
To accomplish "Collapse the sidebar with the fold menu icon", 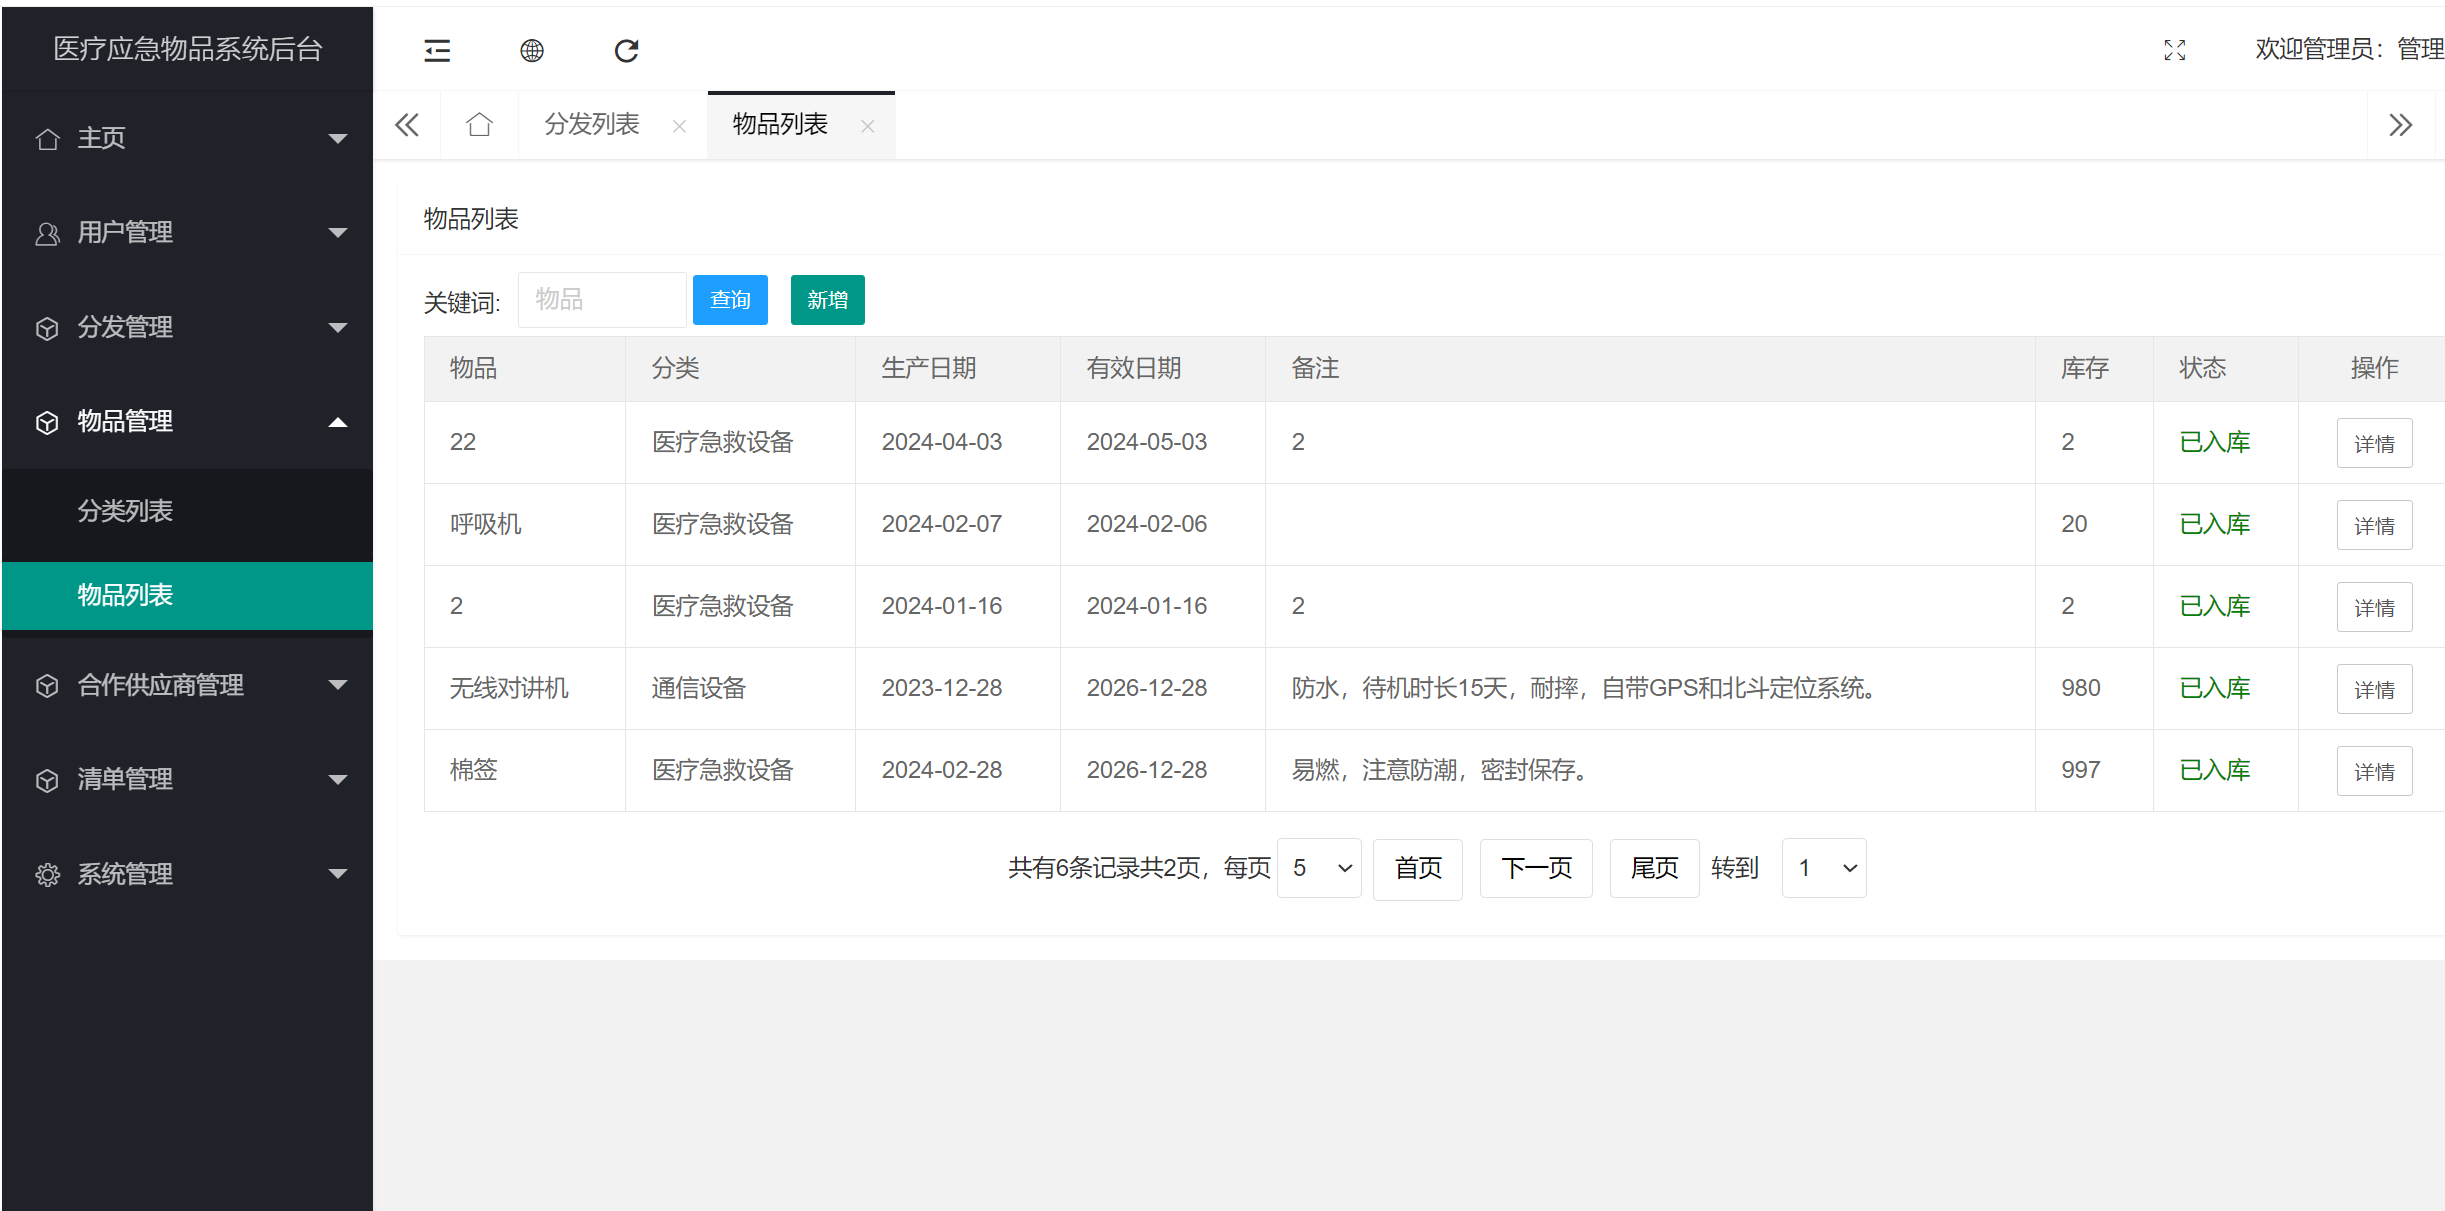I will [437, 50].
